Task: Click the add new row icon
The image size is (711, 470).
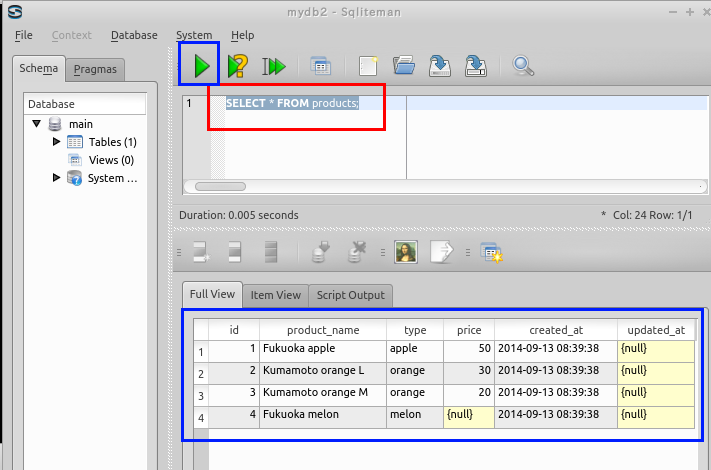Action: 201,252
